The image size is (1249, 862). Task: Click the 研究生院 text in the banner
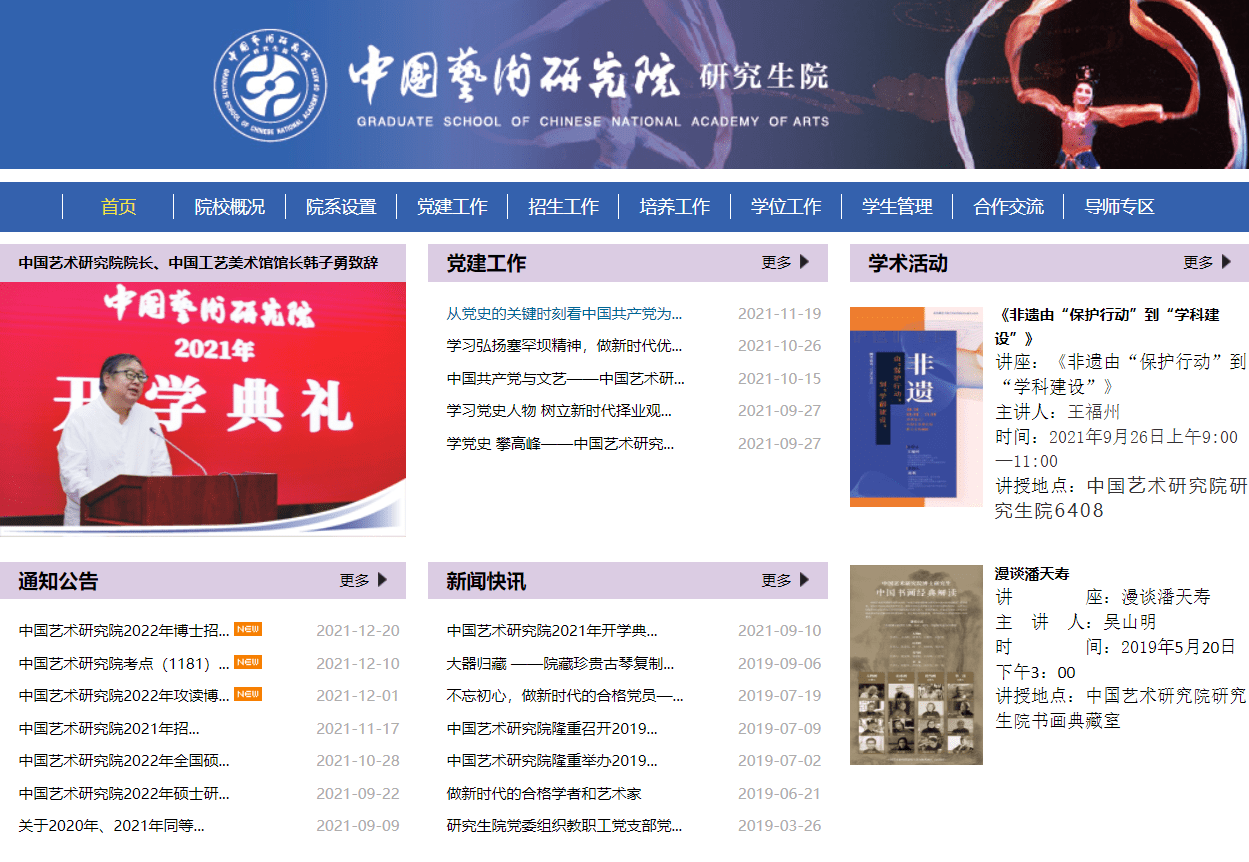(764, 76)
